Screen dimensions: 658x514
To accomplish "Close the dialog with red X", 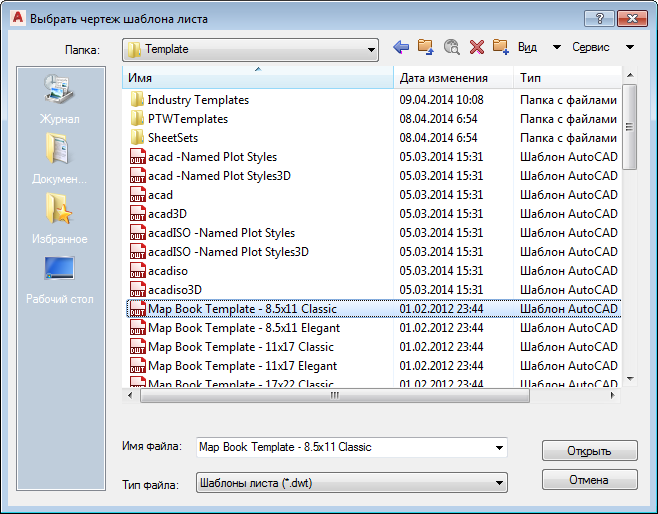I will (632, 18).
